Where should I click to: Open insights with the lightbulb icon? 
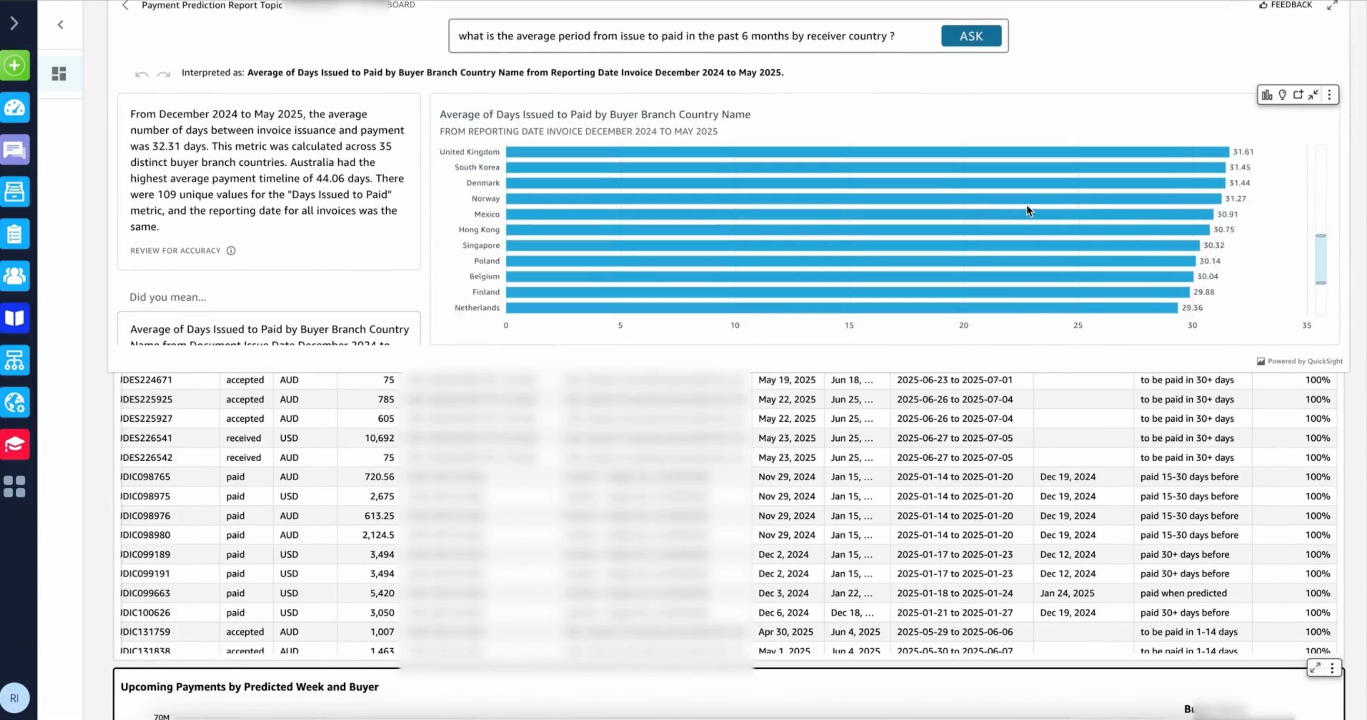tap(1282, 95)
